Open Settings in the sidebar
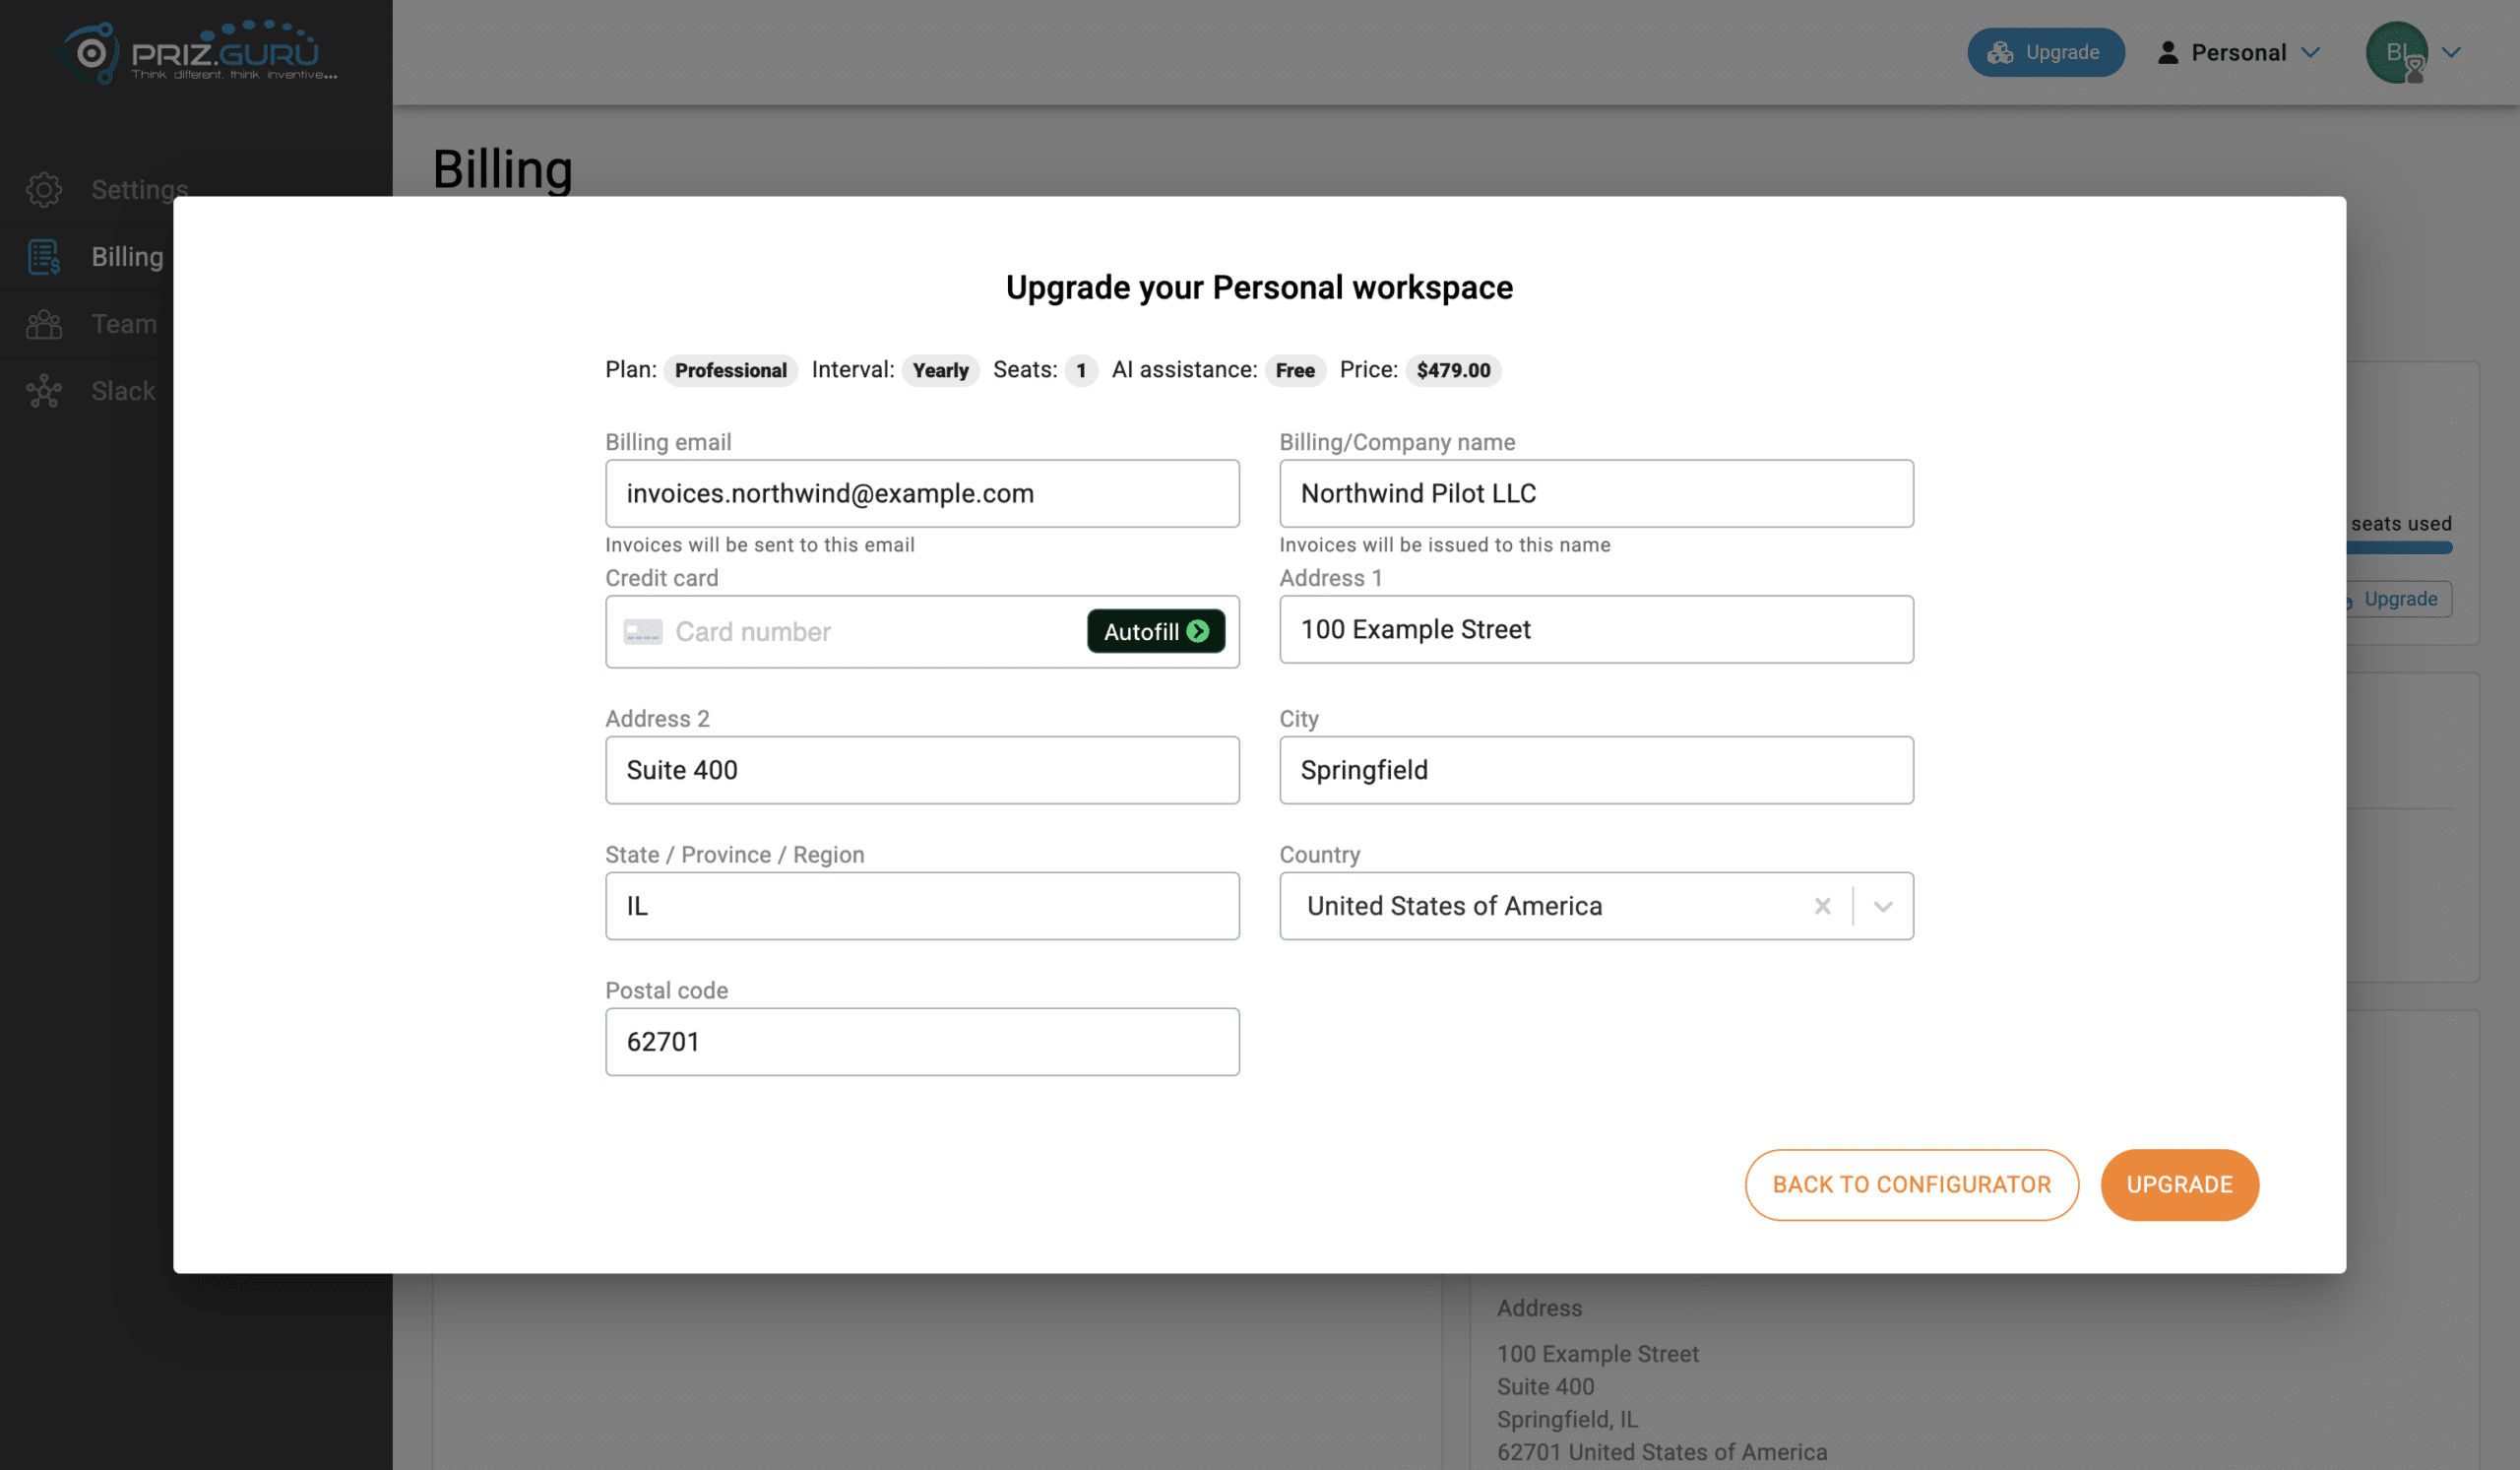 pyautogui.click(x=139, y=189)
